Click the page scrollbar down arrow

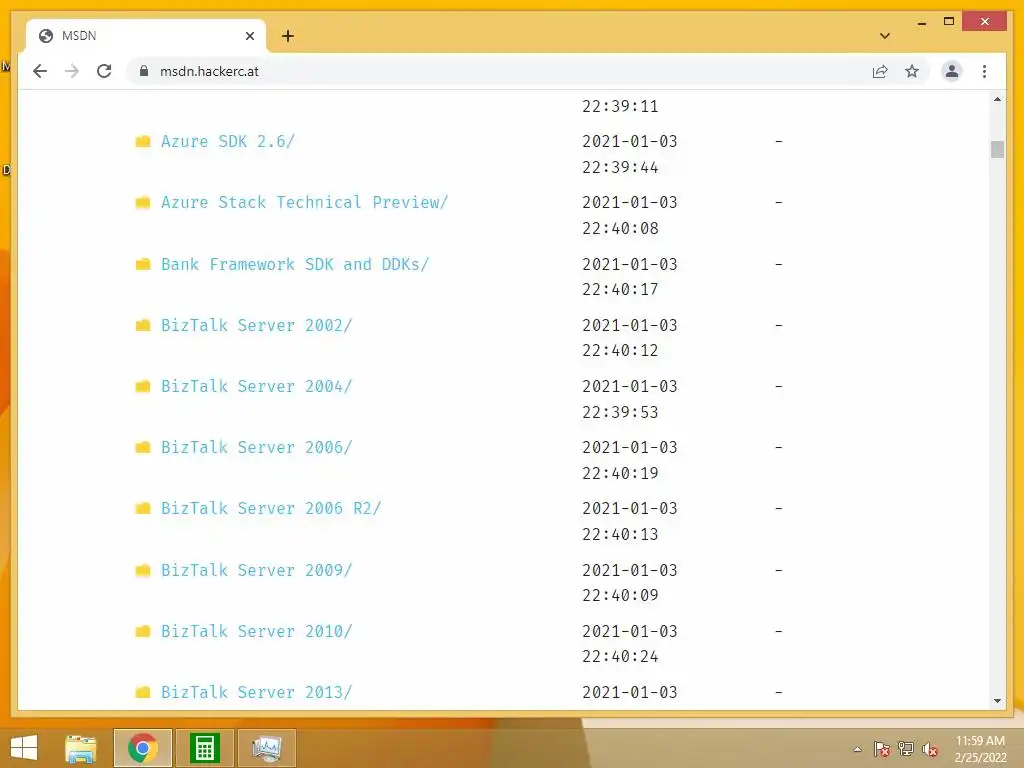click(997, 701)
